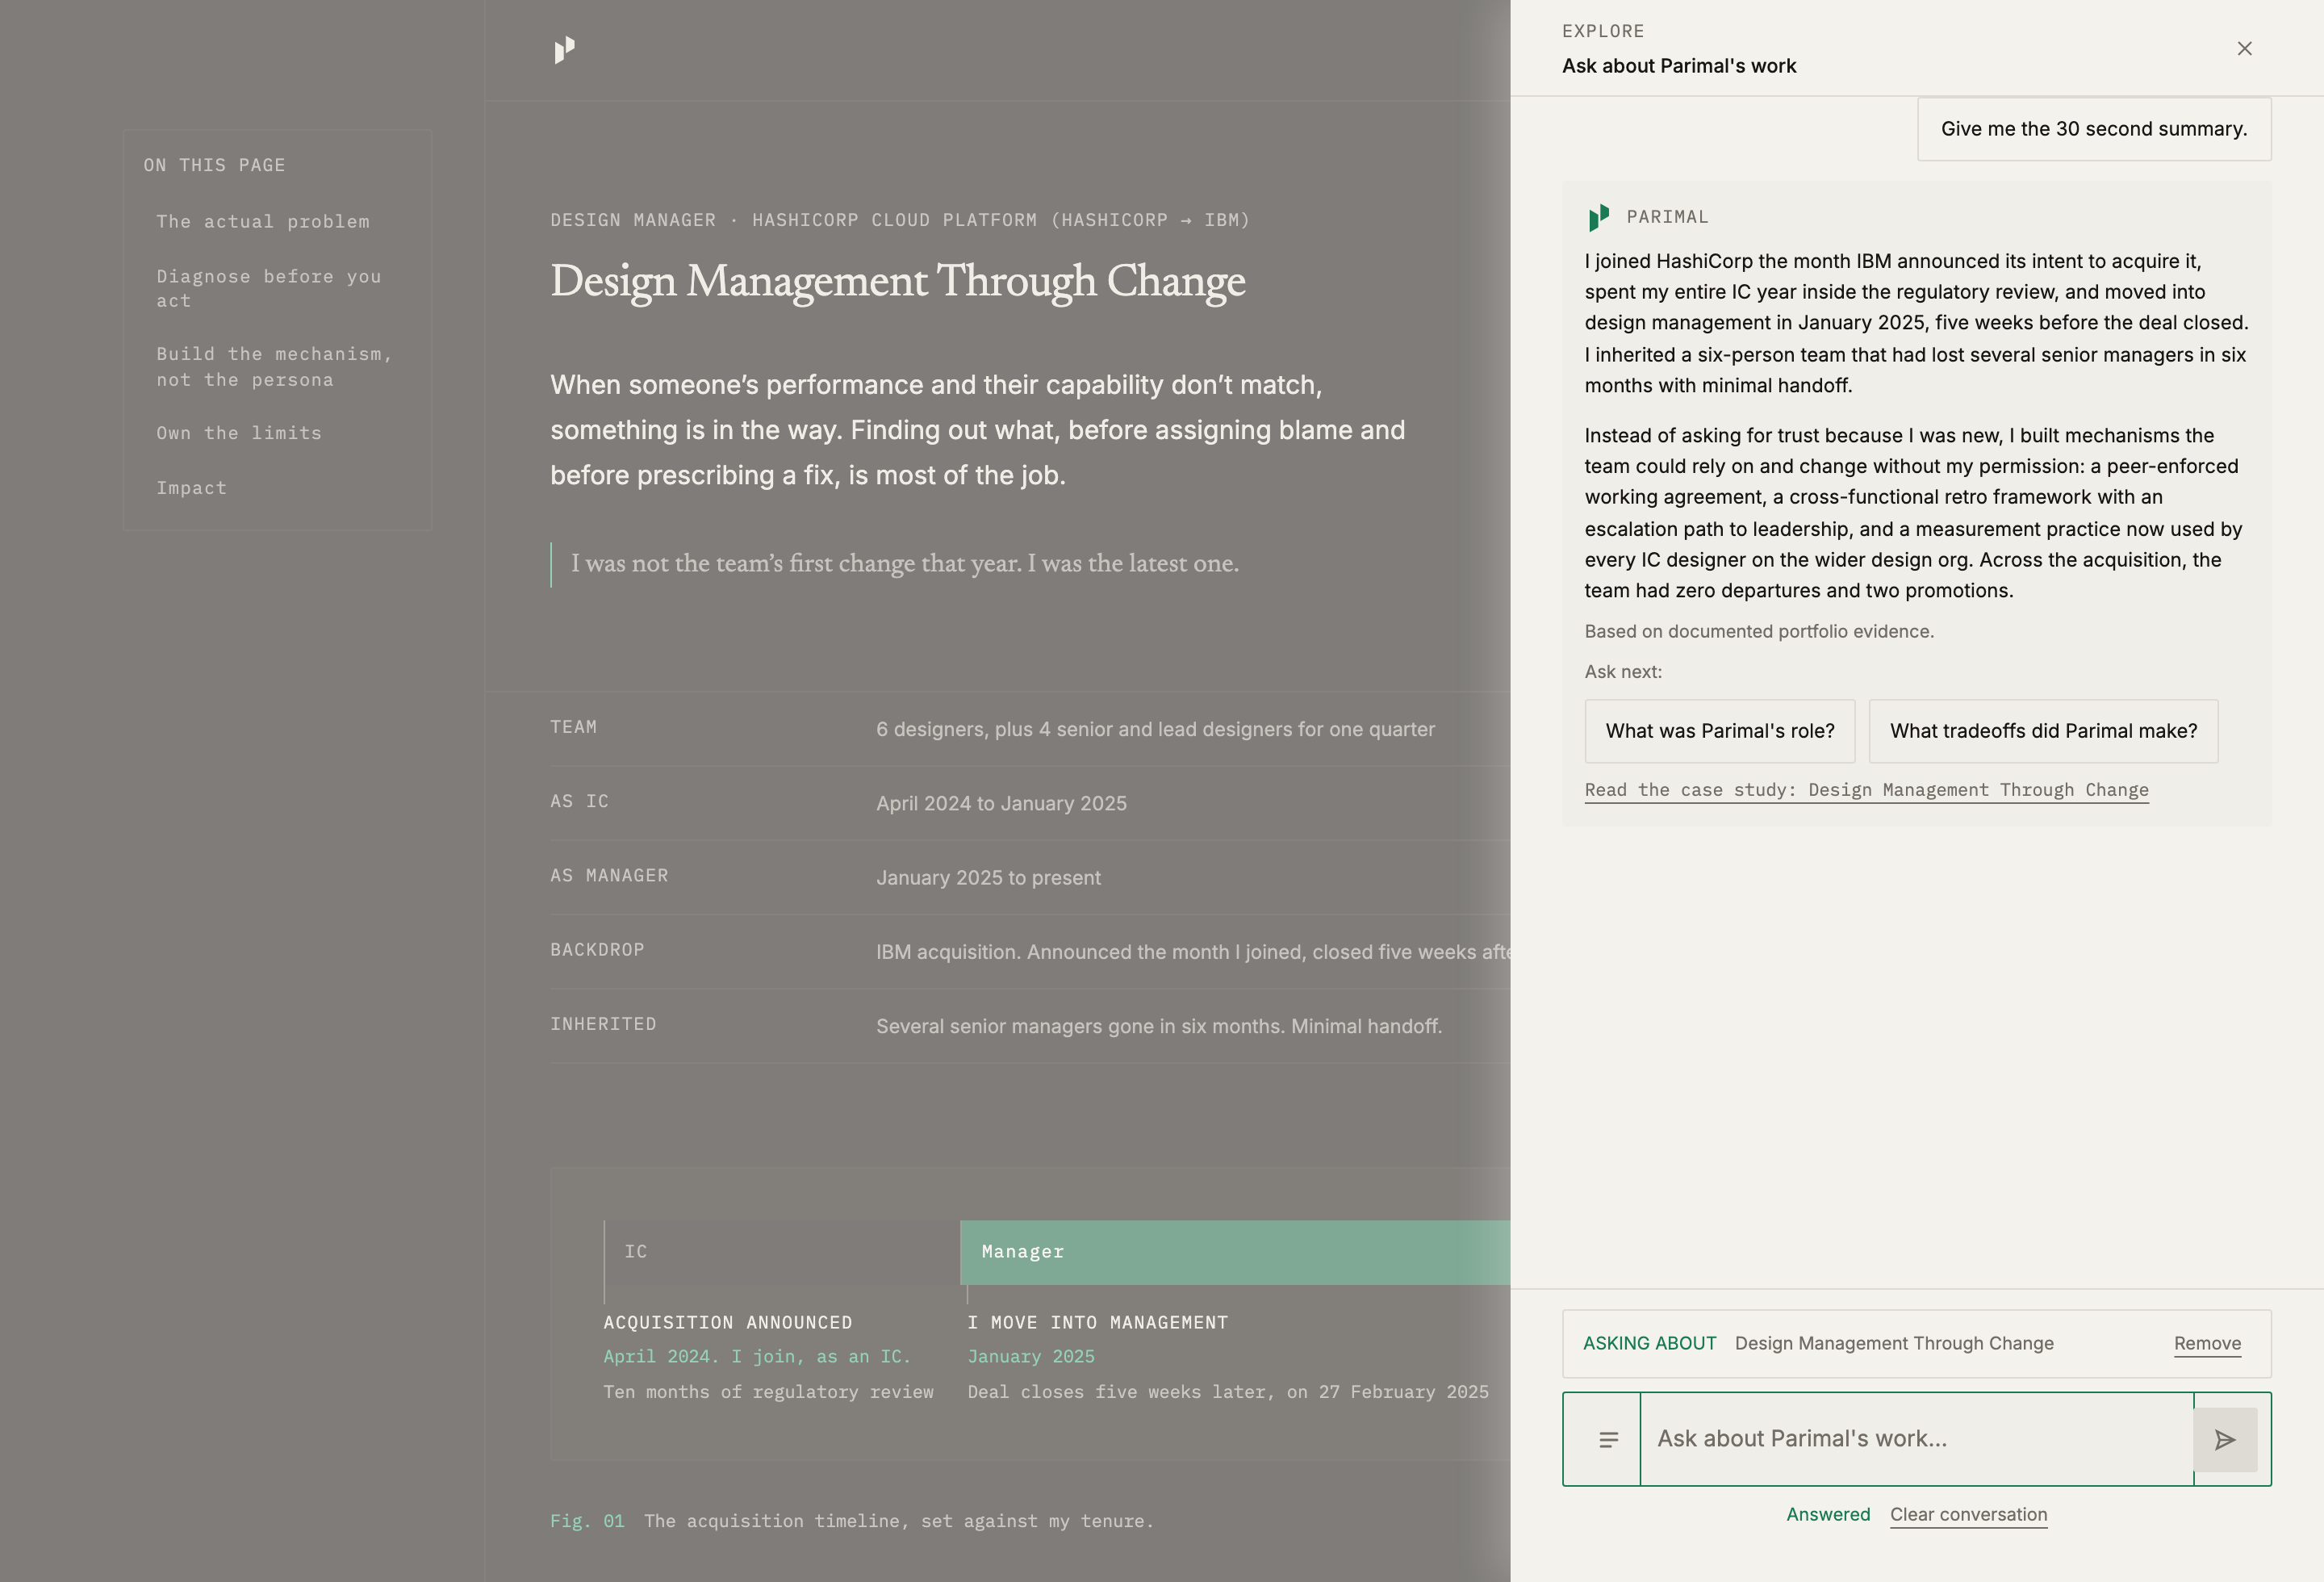Image resolution: width=2324 pixels, height=1582 pixels.
Task: Click the green Parimal avatar icon
Action: tap(1599, 217)
